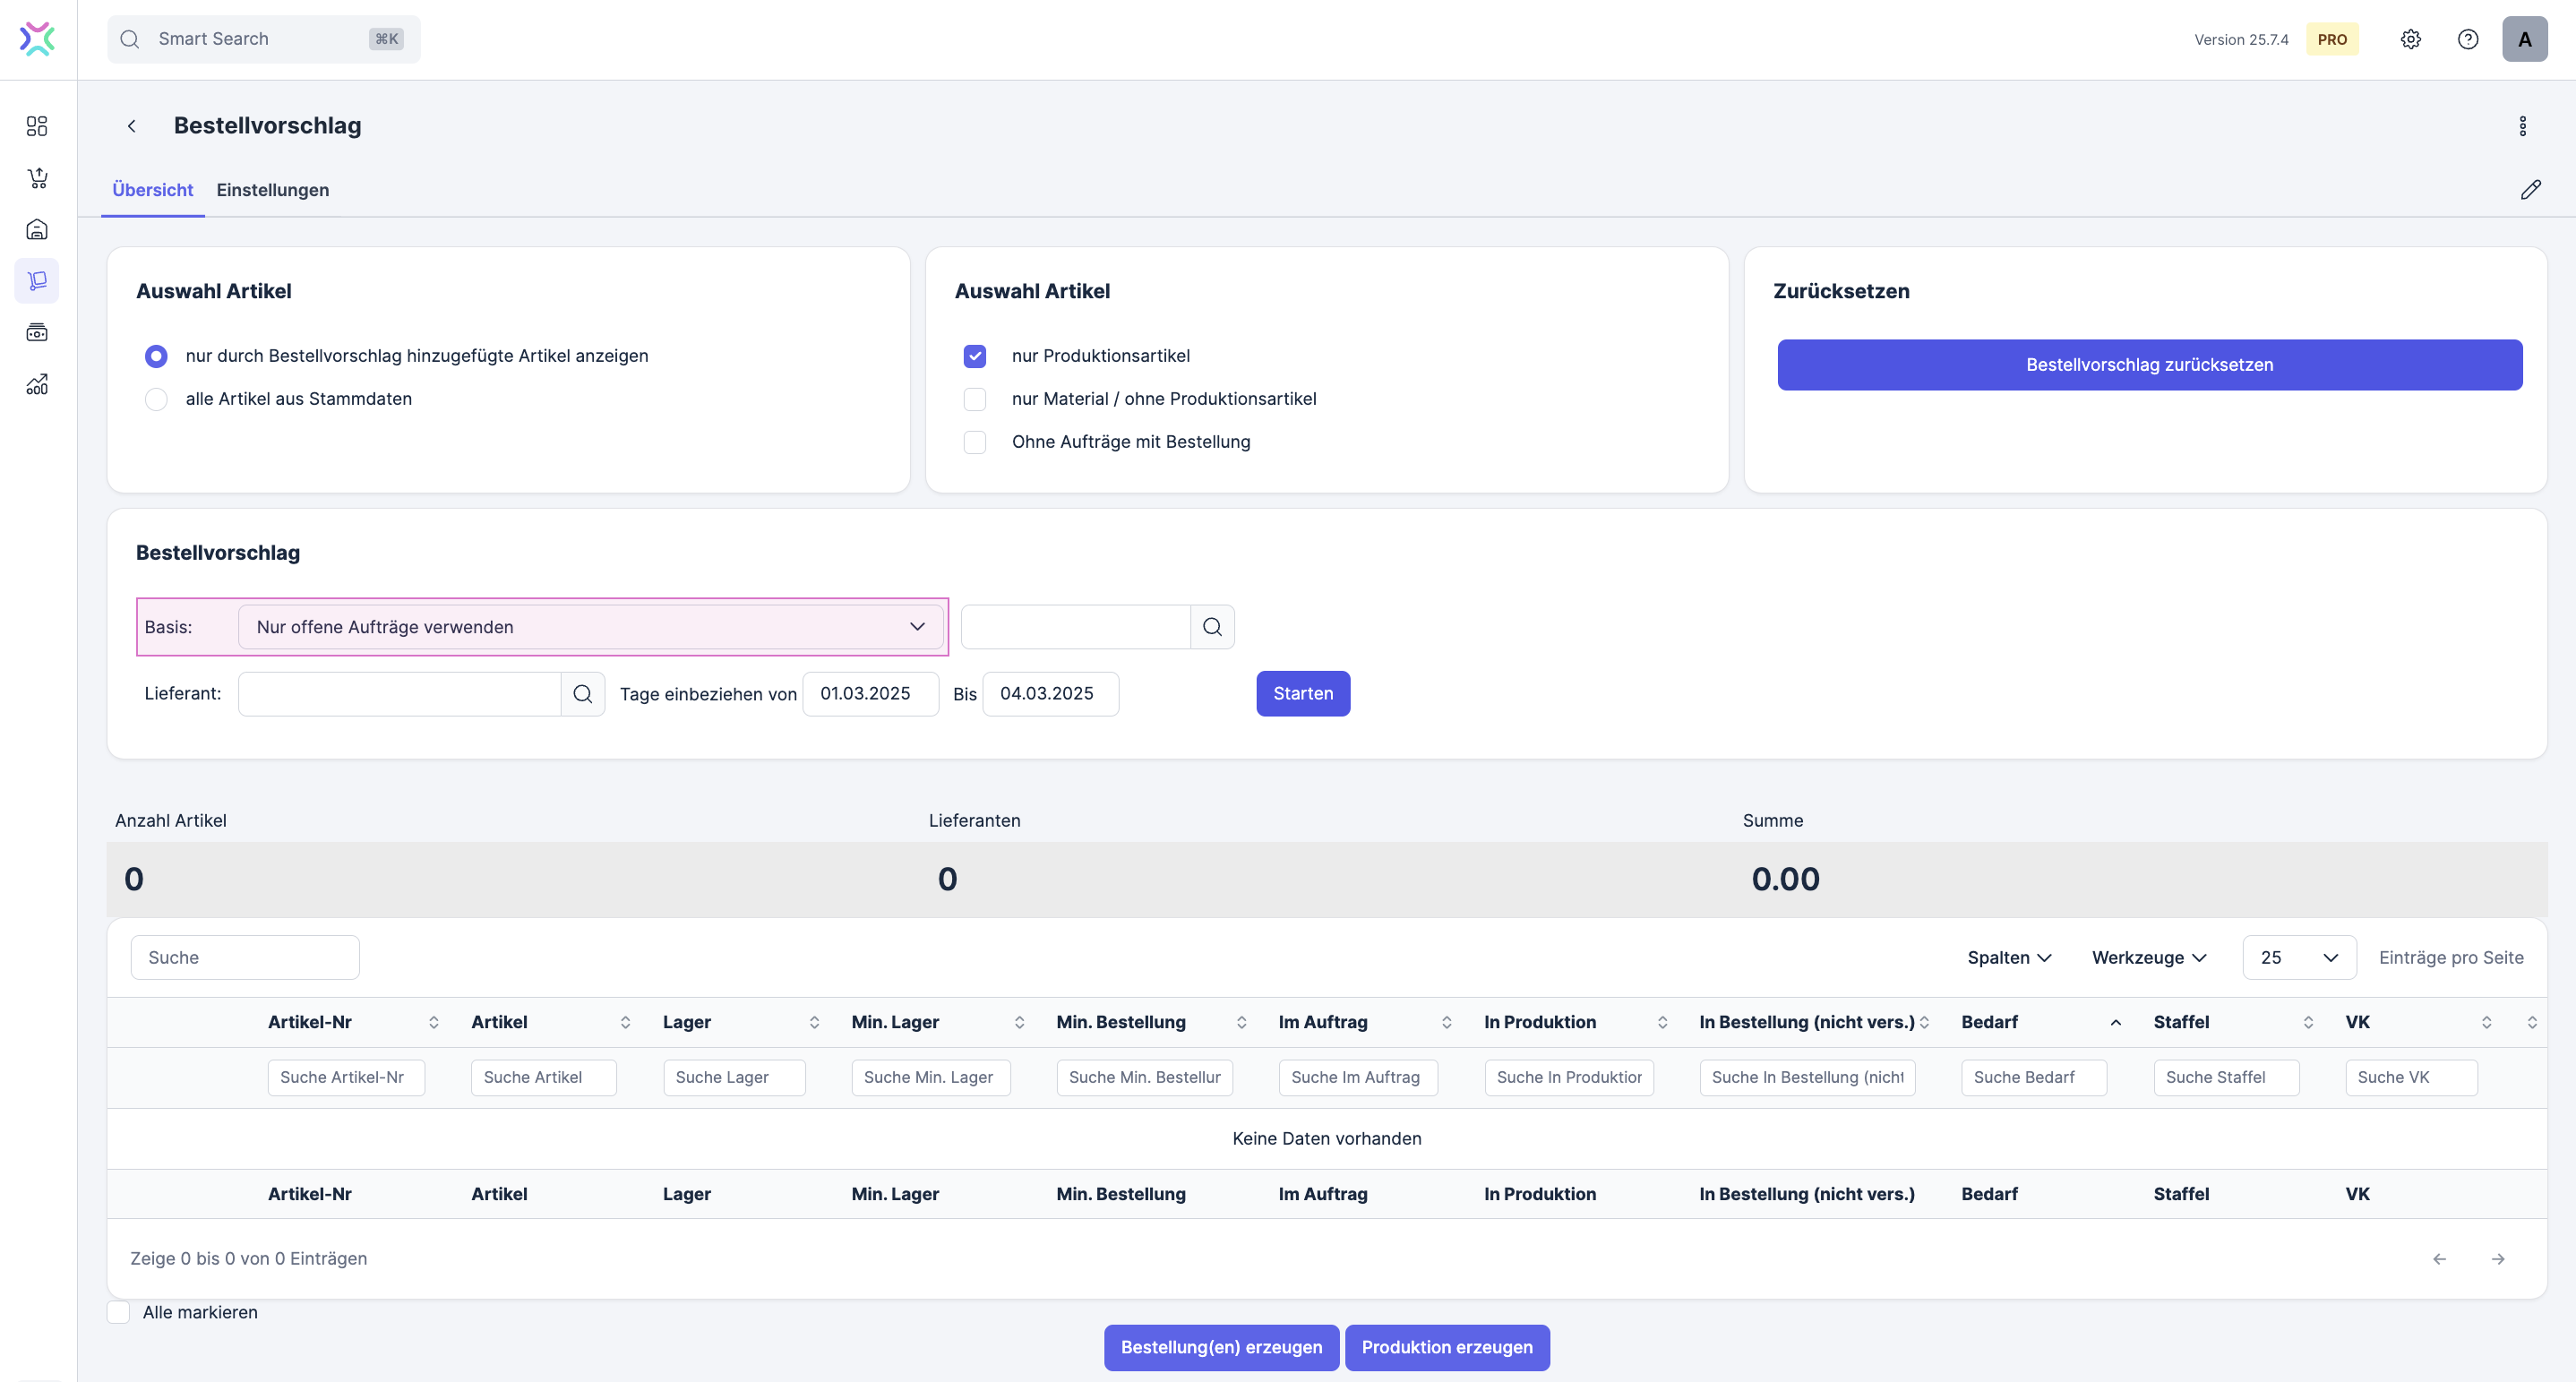Expand the Spalten dropdown
This screenshot has height=1382, width=2576.
2008,958
